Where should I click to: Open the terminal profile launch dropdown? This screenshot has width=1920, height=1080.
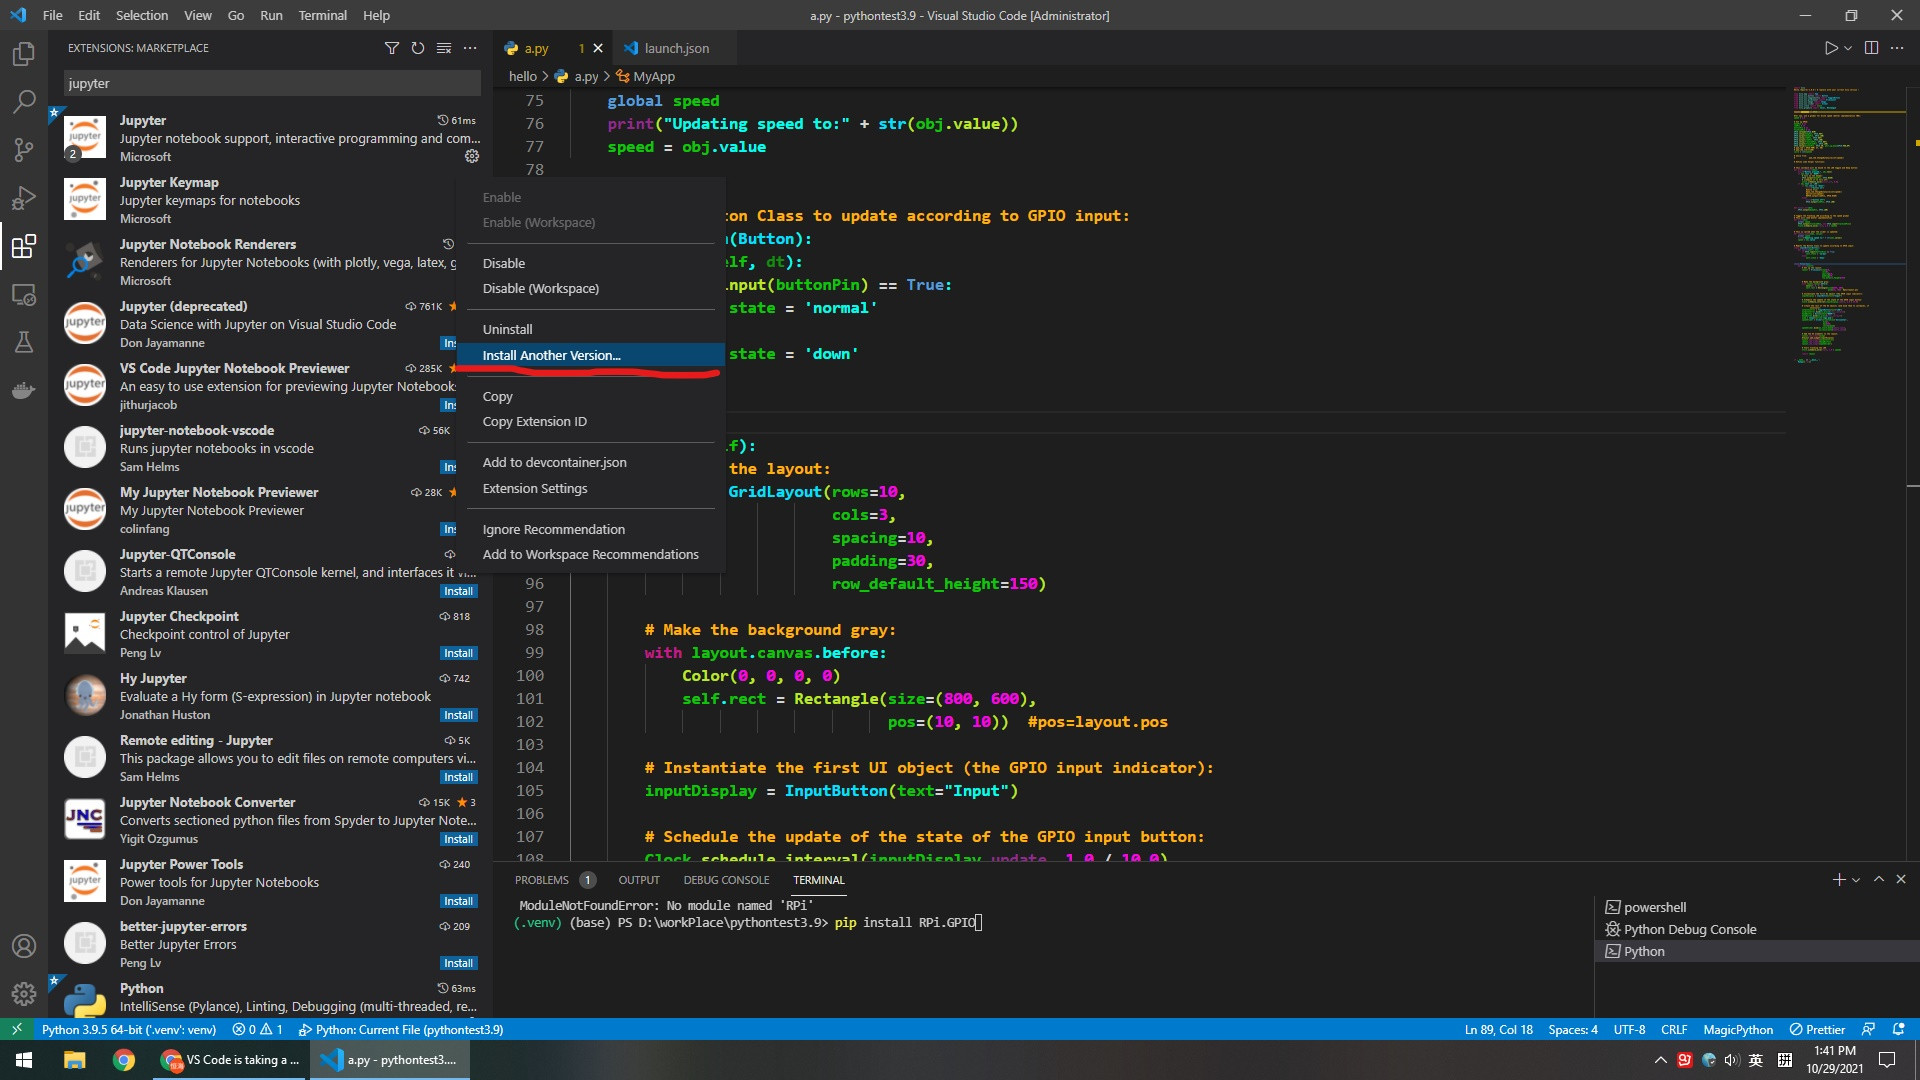(1856, 880)
